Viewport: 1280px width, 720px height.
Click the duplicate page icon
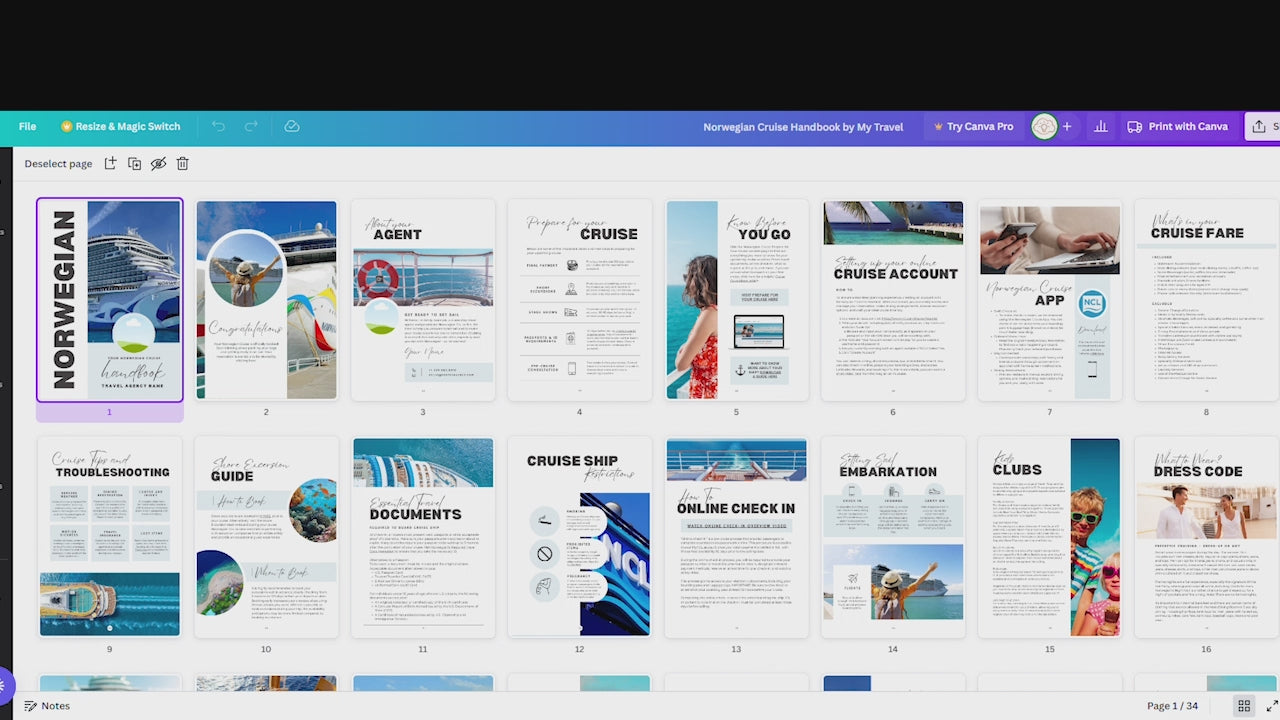134,163
